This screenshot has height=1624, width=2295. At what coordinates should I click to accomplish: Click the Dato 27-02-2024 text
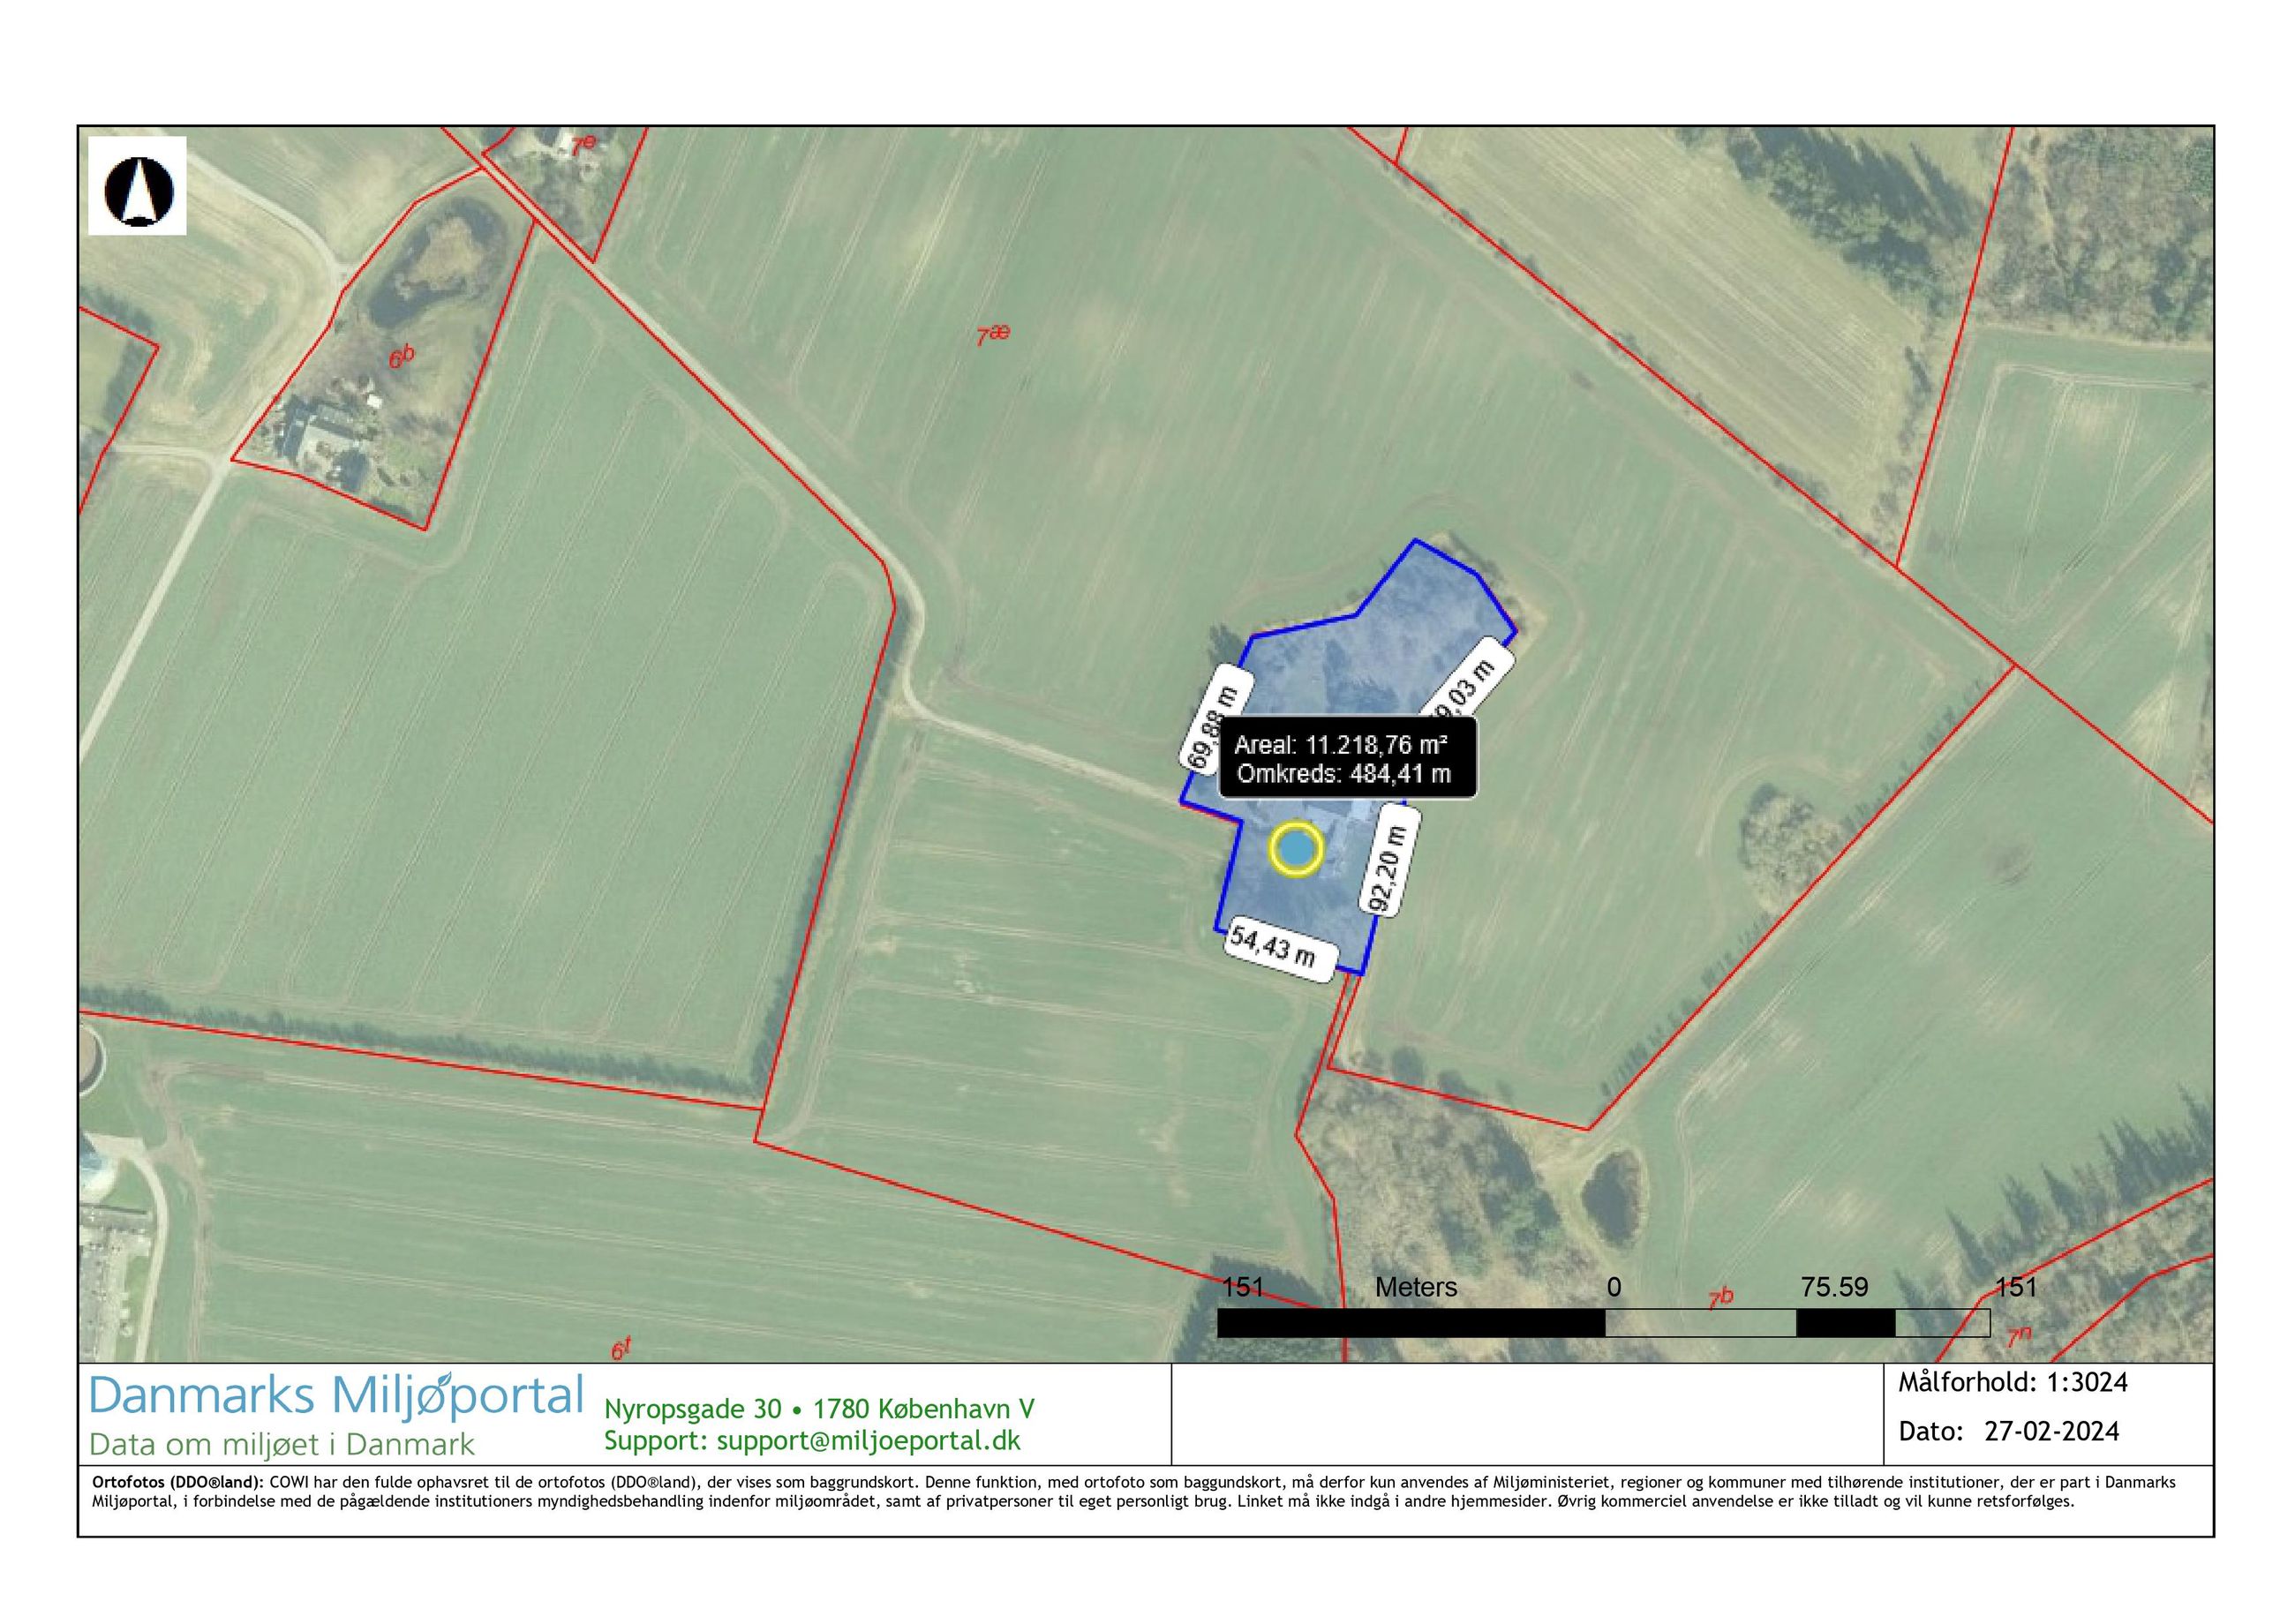(2008, 1431)
